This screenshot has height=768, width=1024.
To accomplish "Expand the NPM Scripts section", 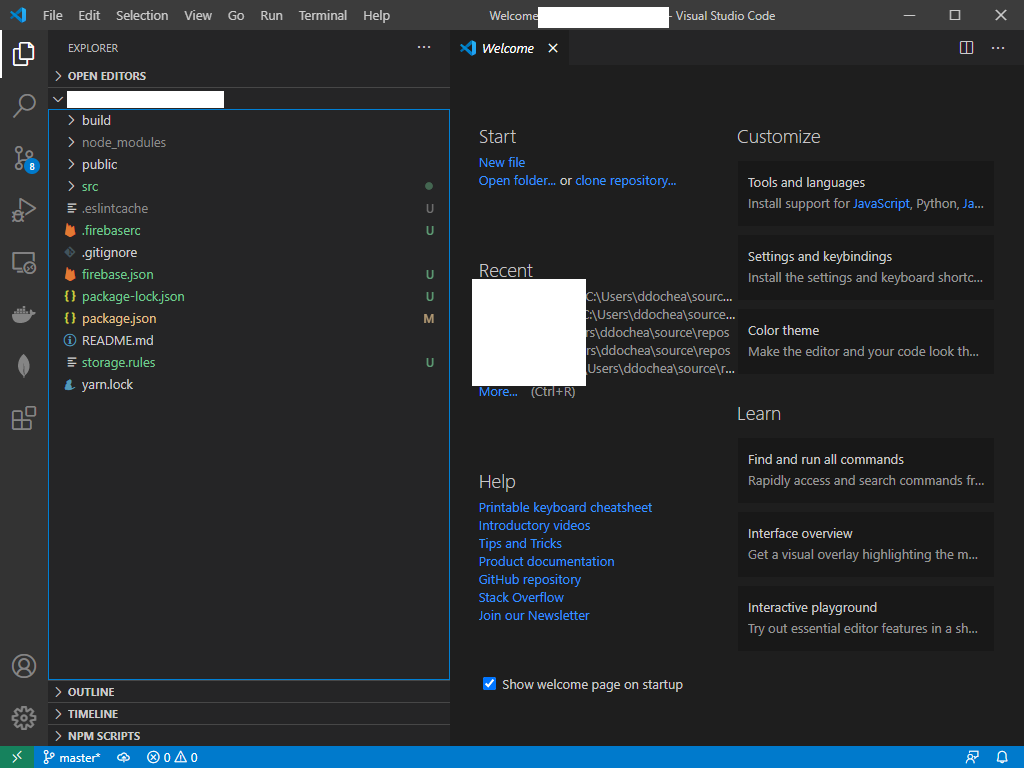I will (x=249, y=735).
